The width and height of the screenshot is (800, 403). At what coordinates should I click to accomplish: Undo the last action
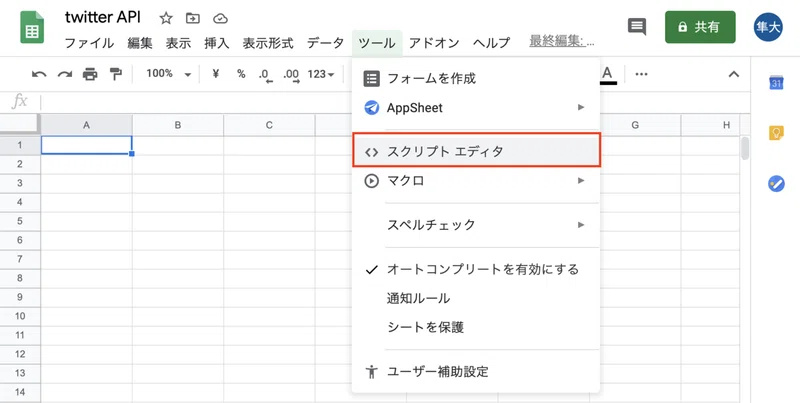(39, 74)
